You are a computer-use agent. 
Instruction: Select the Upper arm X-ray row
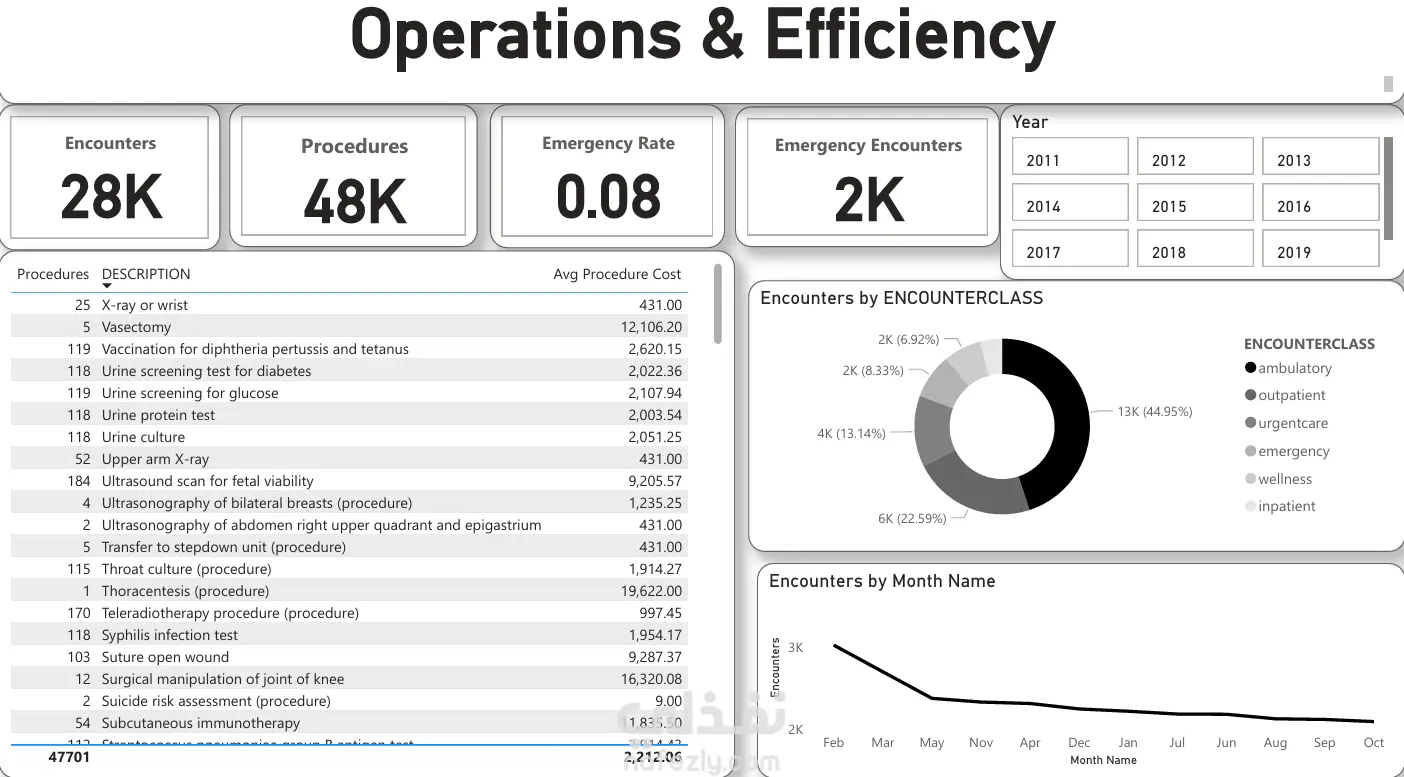[349, 459]
